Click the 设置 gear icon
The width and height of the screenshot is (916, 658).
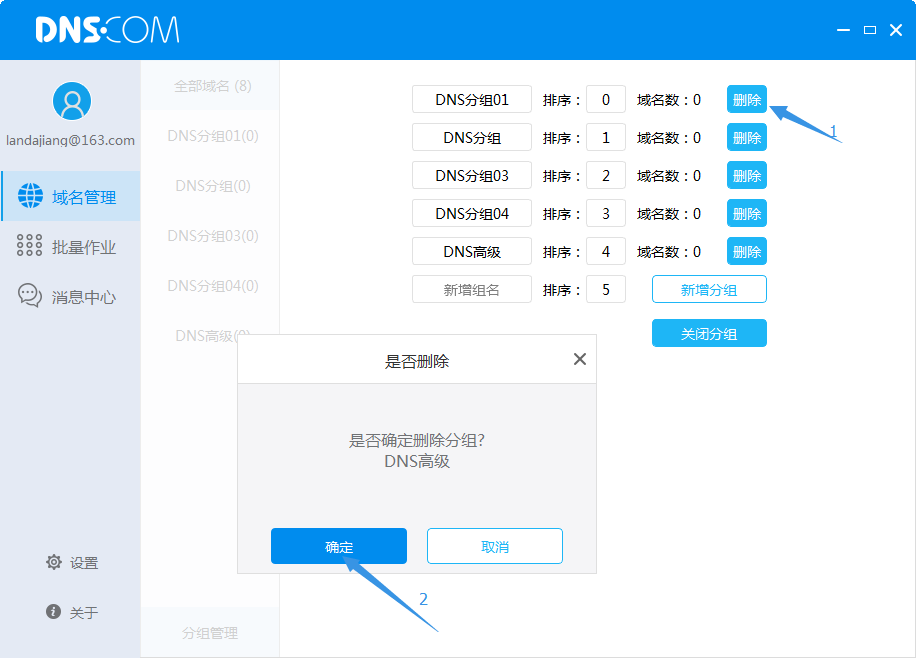click(54, 563)
